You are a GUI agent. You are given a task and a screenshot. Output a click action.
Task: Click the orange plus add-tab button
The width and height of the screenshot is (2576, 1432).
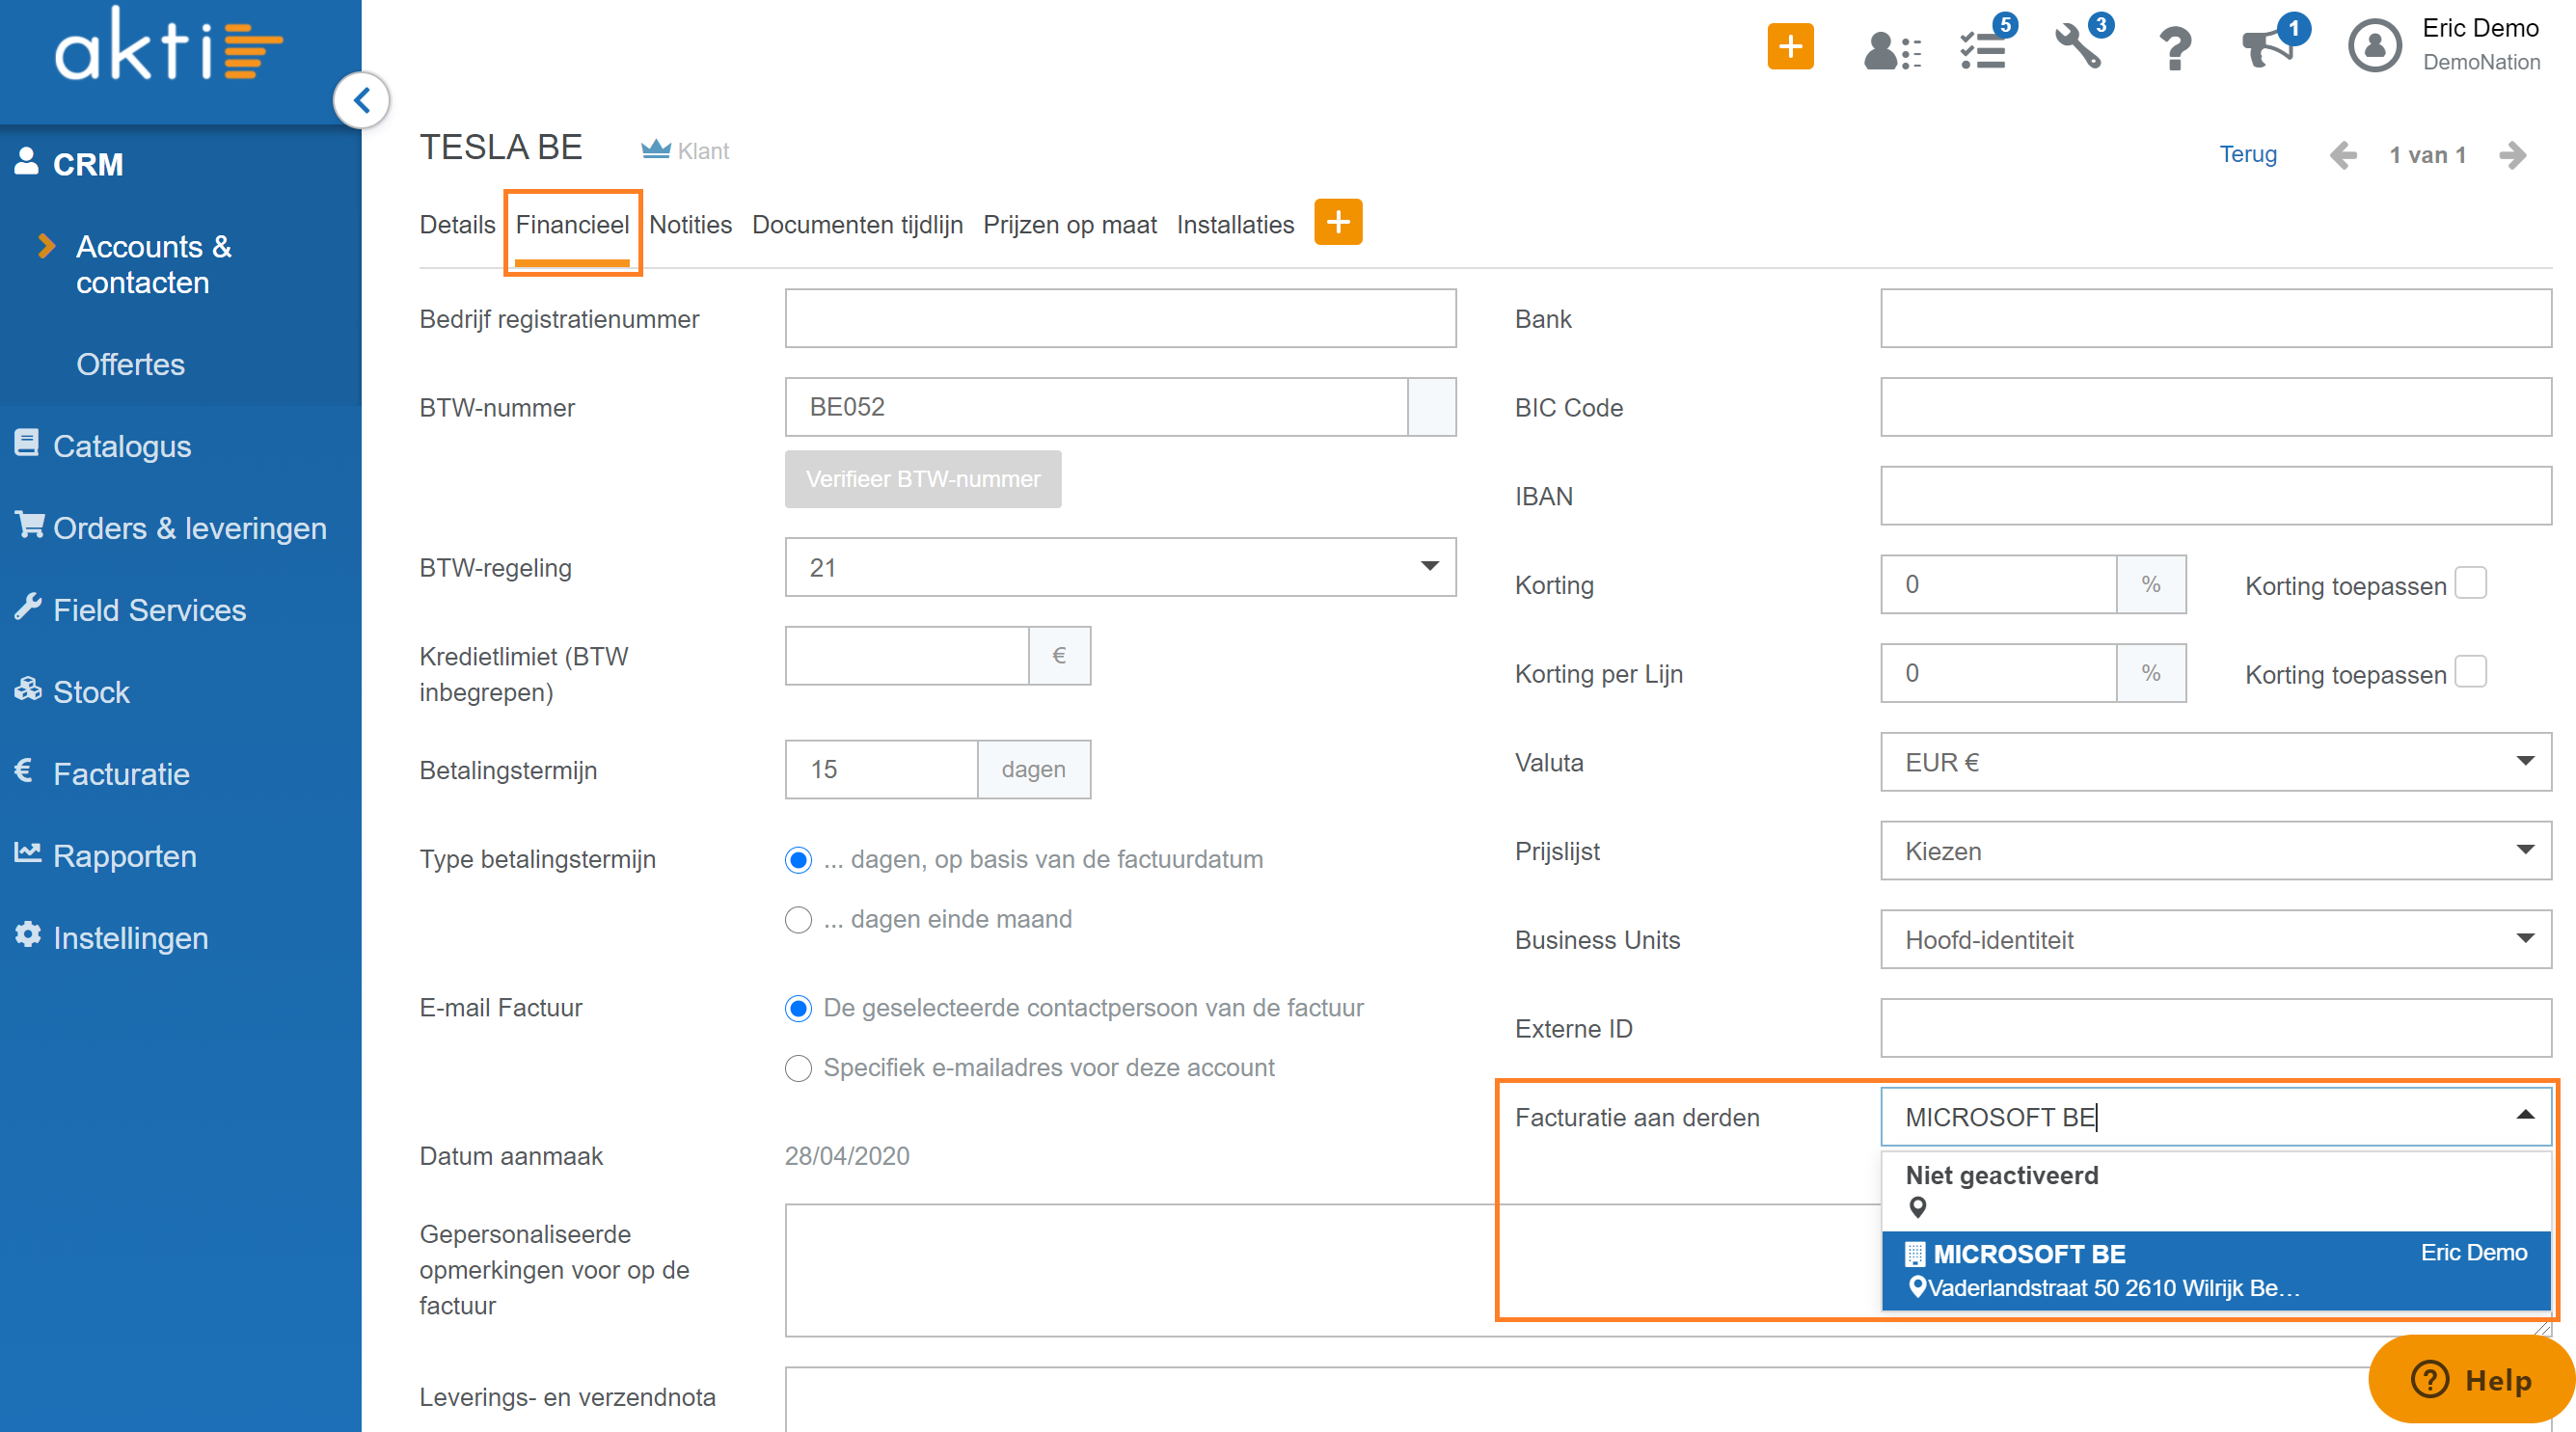[1338, 222]
